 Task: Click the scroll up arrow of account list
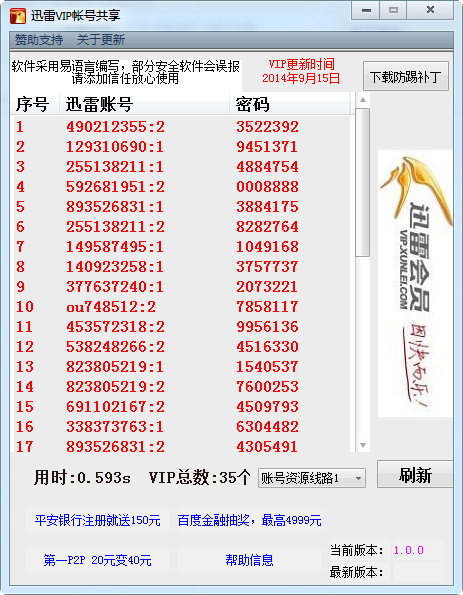[363, 100]
